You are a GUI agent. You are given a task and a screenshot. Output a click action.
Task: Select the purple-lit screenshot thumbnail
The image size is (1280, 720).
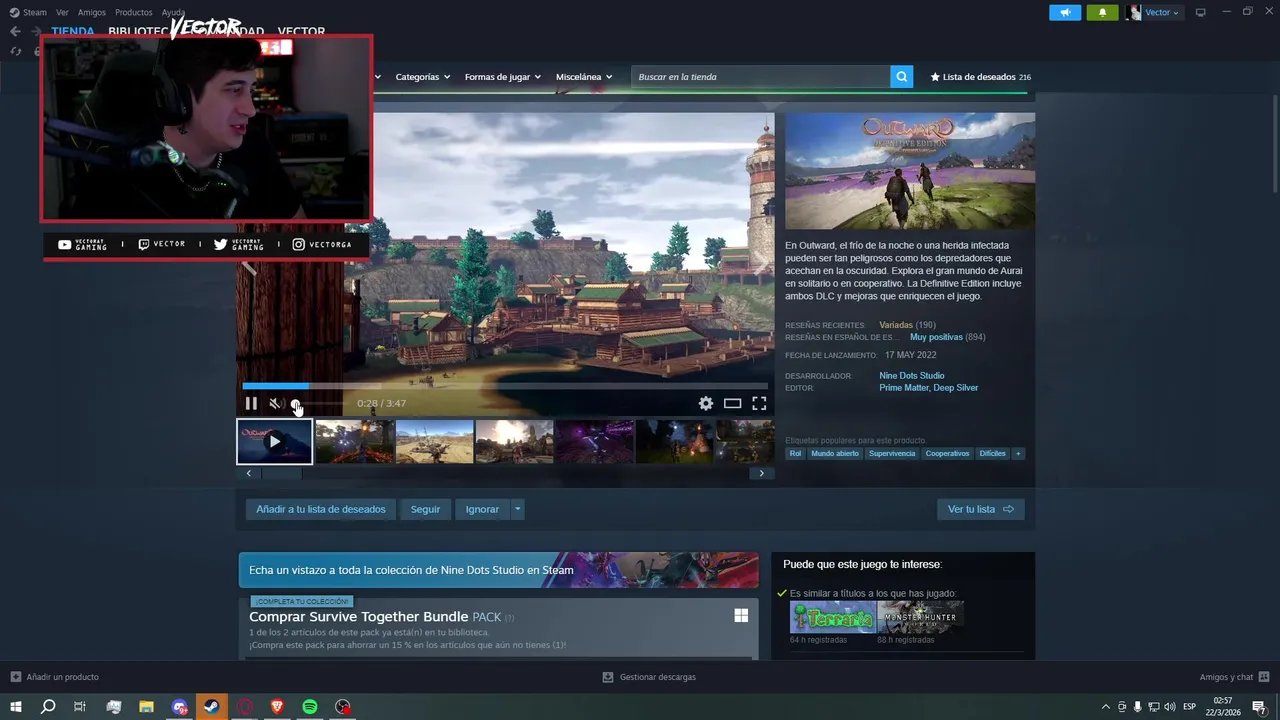[594, 441]
